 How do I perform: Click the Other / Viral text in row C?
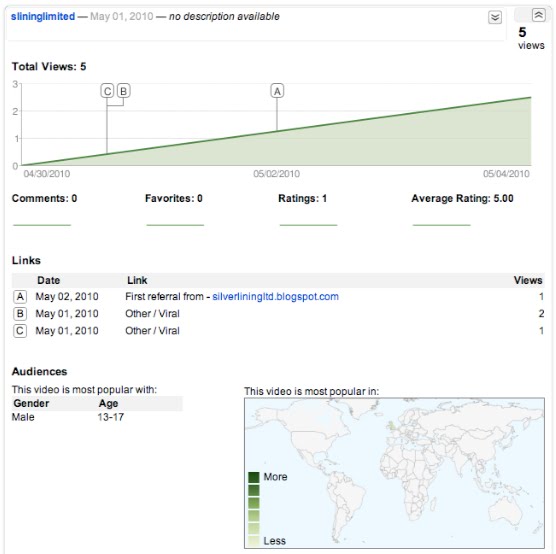coord(152,331)
